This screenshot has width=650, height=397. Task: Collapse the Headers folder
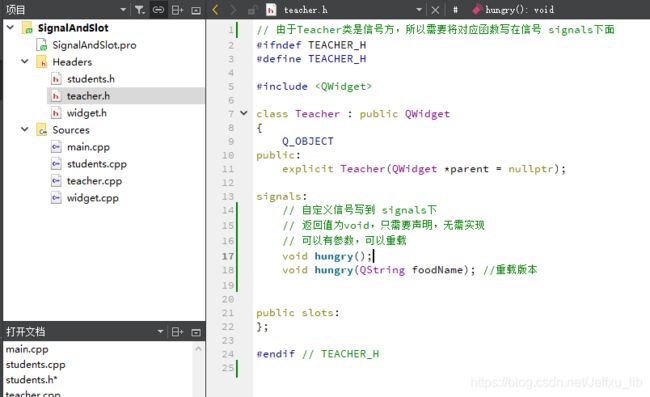point(25,61)
